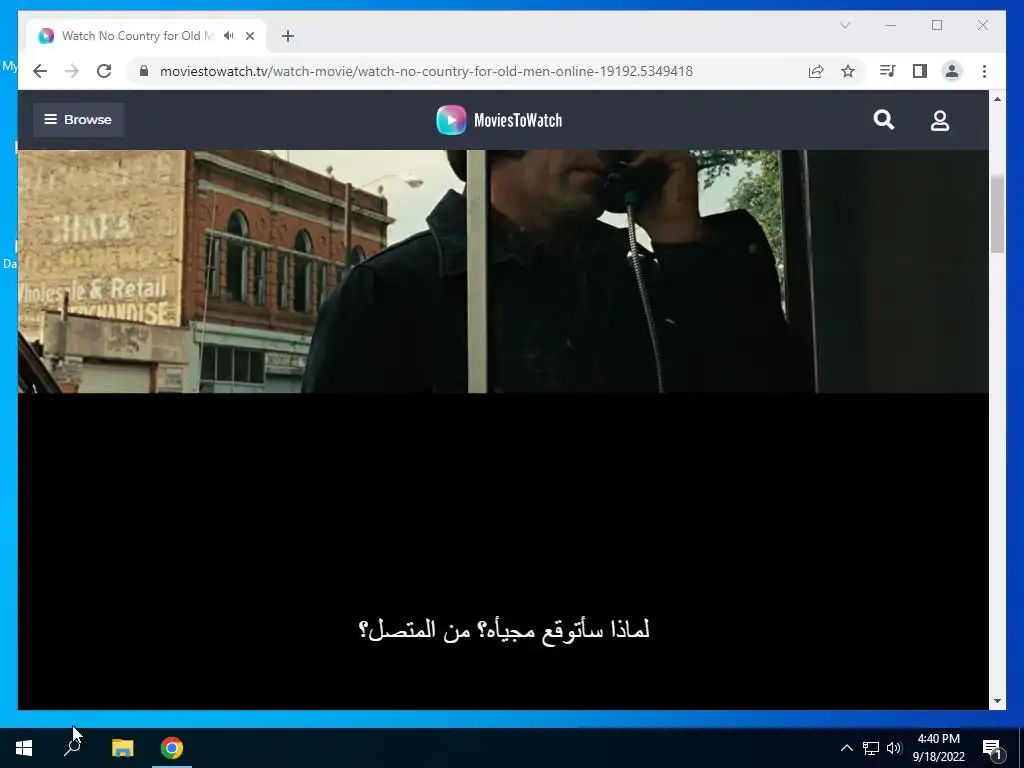The image size is (1024, 768).
Task: Open the network status tray icon
Action: [871, 748]
